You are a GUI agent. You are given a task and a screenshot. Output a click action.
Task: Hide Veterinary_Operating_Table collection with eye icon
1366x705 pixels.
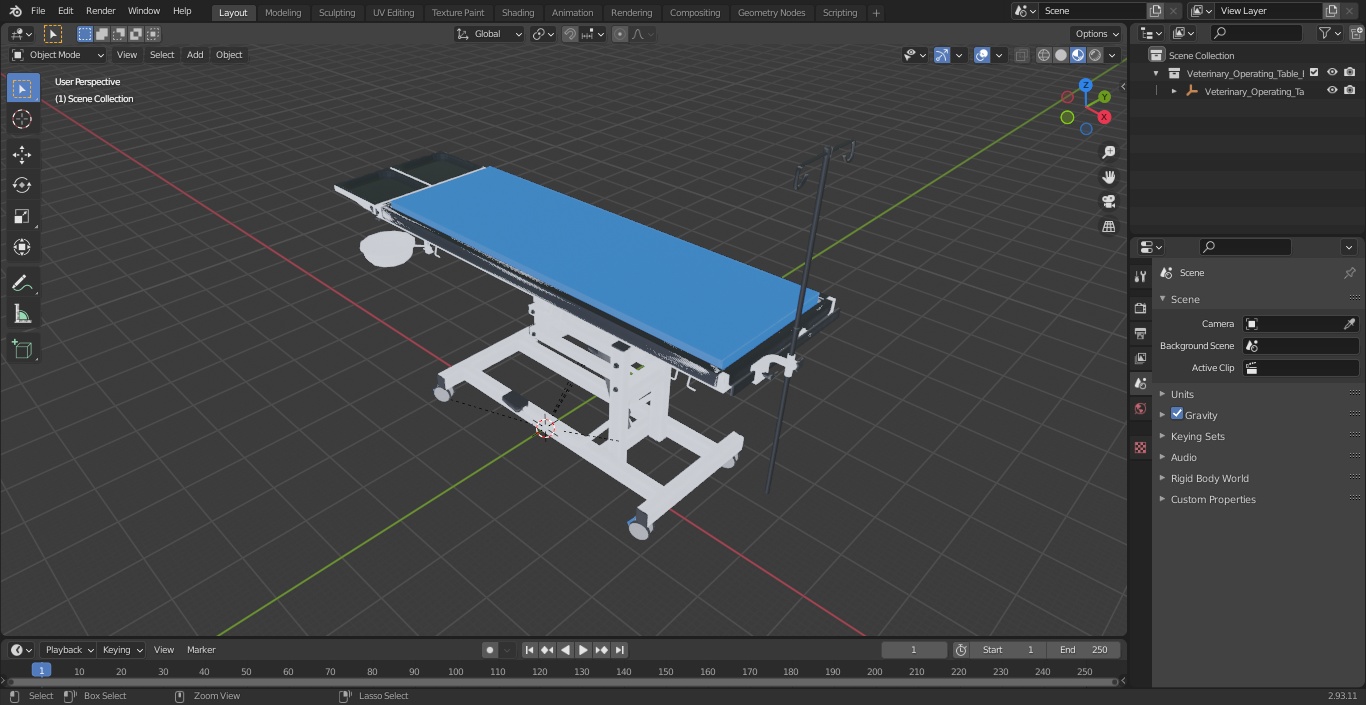(1332, 72)
